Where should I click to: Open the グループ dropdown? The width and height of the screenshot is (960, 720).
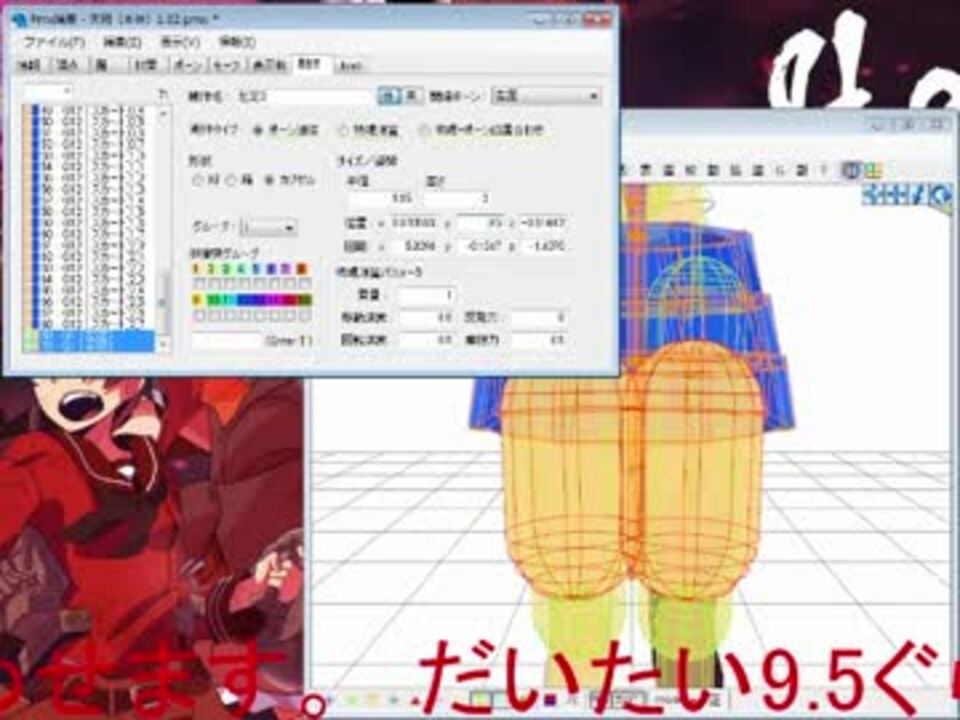click(x=269, y=227)
